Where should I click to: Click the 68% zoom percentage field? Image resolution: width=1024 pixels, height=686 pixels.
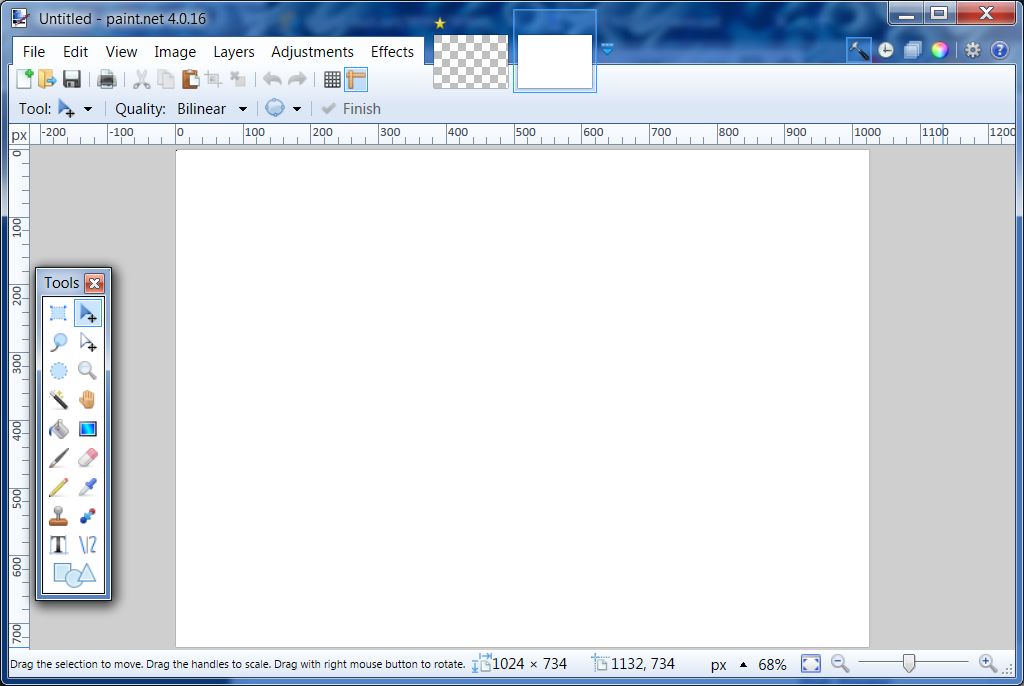click(x=772, y=664)
